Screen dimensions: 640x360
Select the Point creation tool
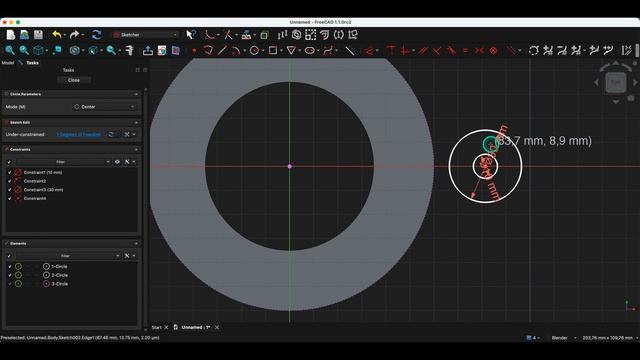tap(194, 51)
